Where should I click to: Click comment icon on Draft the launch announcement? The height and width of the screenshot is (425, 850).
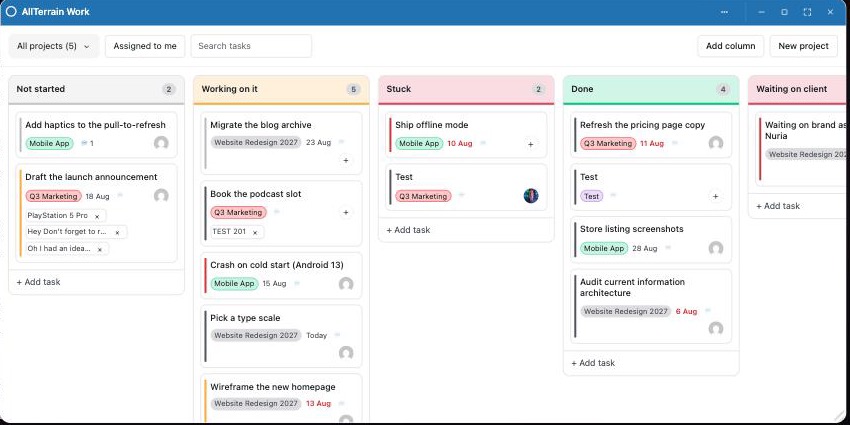click(120, 196)
